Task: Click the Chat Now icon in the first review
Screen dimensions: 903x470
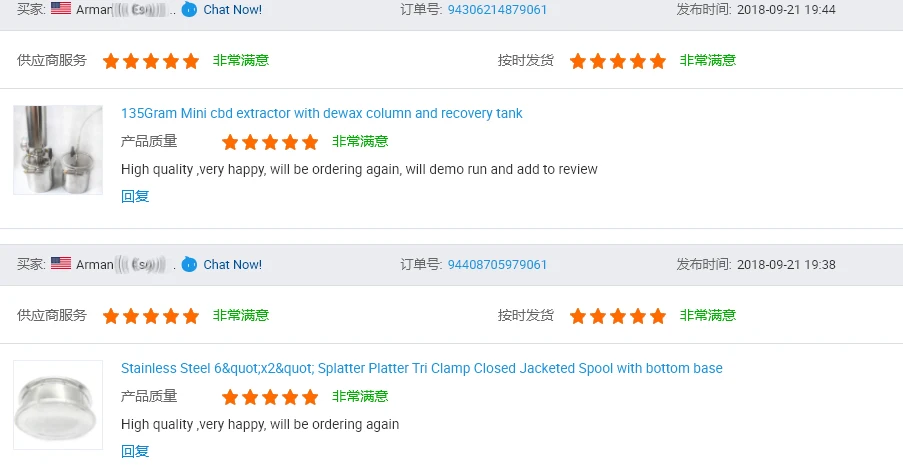Action: tap(189, 9)
